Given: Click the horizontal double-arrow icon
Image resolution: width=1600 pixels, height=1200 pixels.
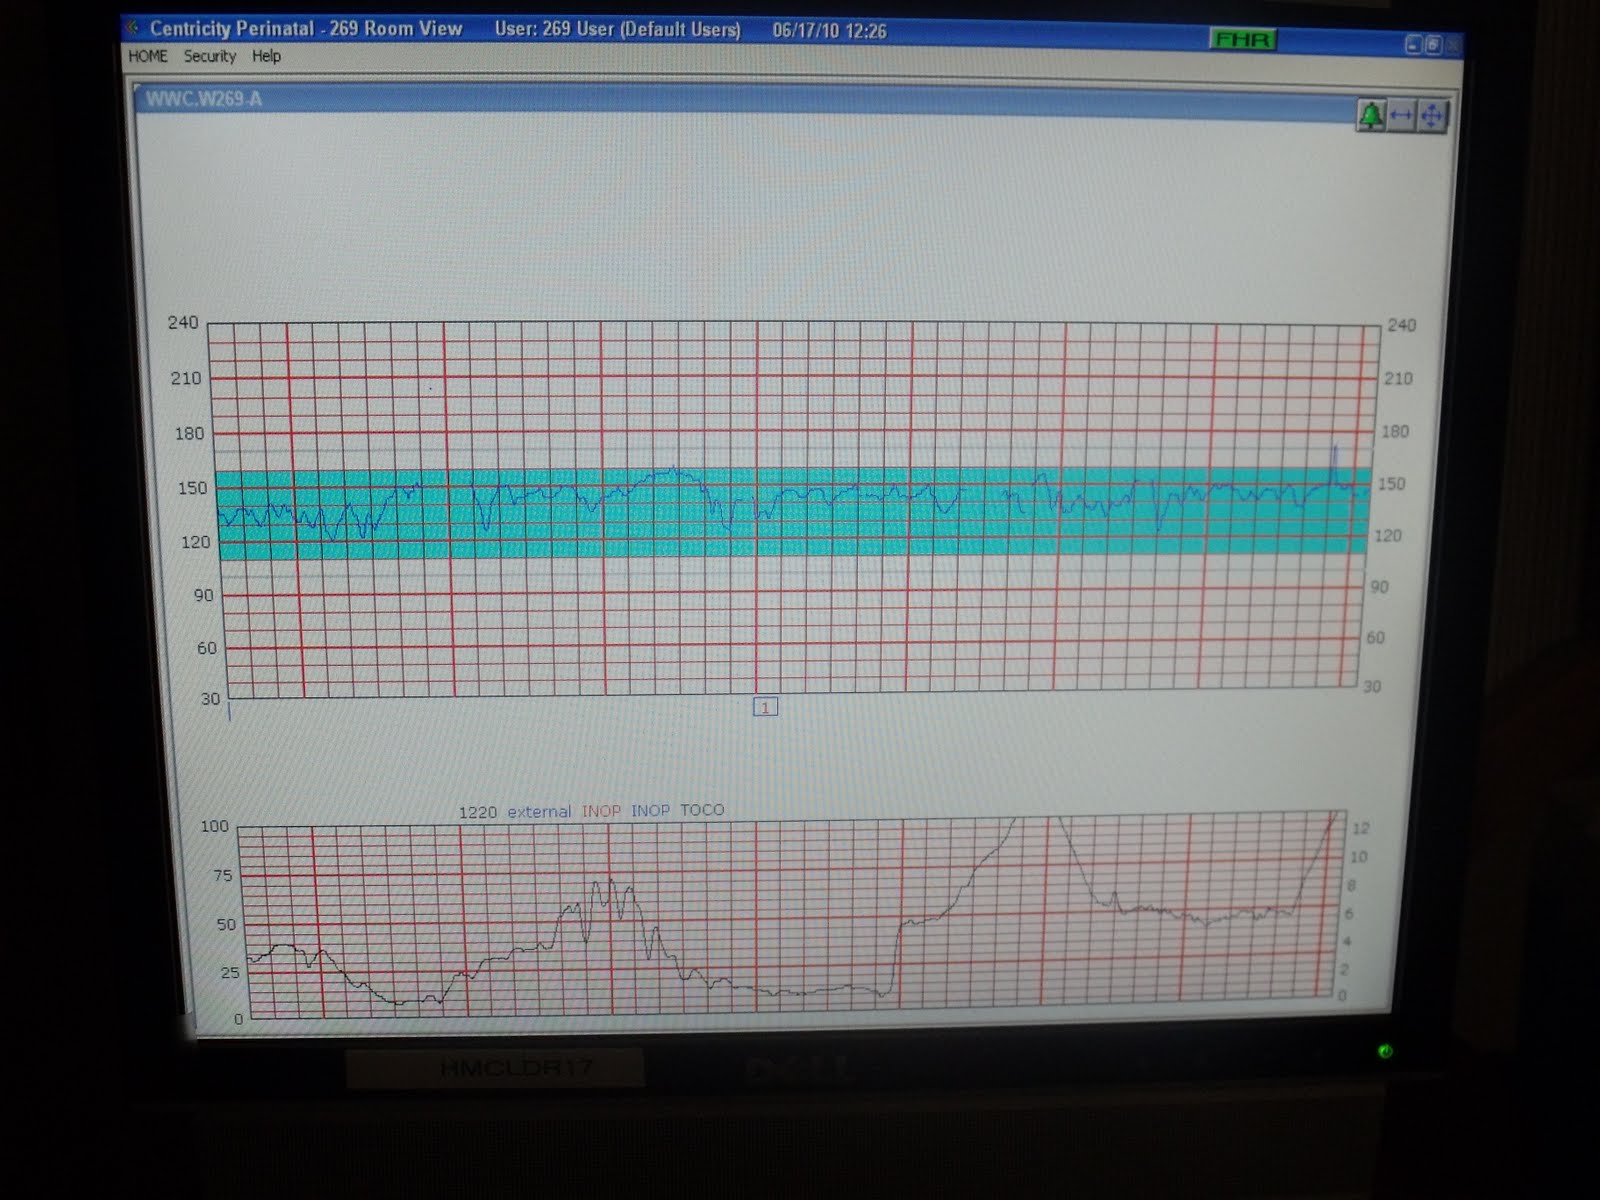Looking at the screenshot, I should pos(1401,116).
